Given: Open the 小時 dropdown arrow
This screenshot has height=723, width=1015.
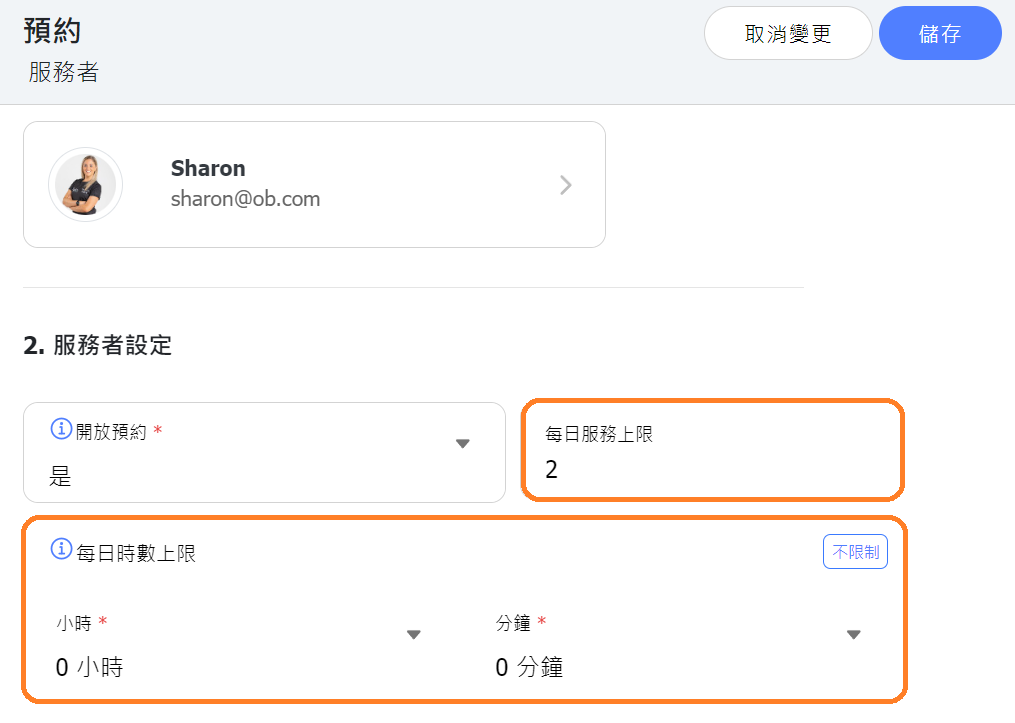Looking at the screenshot, I should (414, 635).
